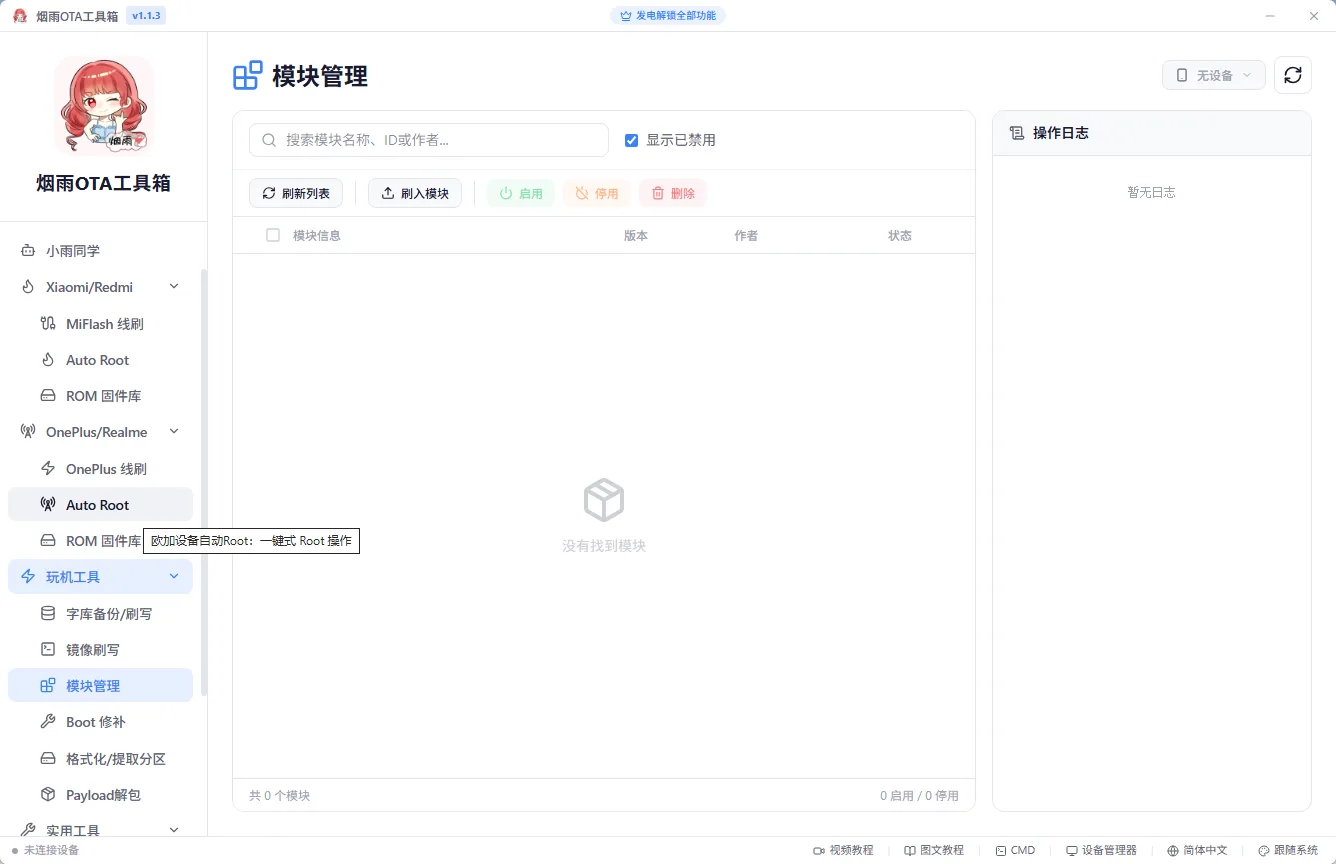The width and height of the screenshot is (1336, 864).
Task: Launch CMD from the status bar
Action: tap(1015, 850)
